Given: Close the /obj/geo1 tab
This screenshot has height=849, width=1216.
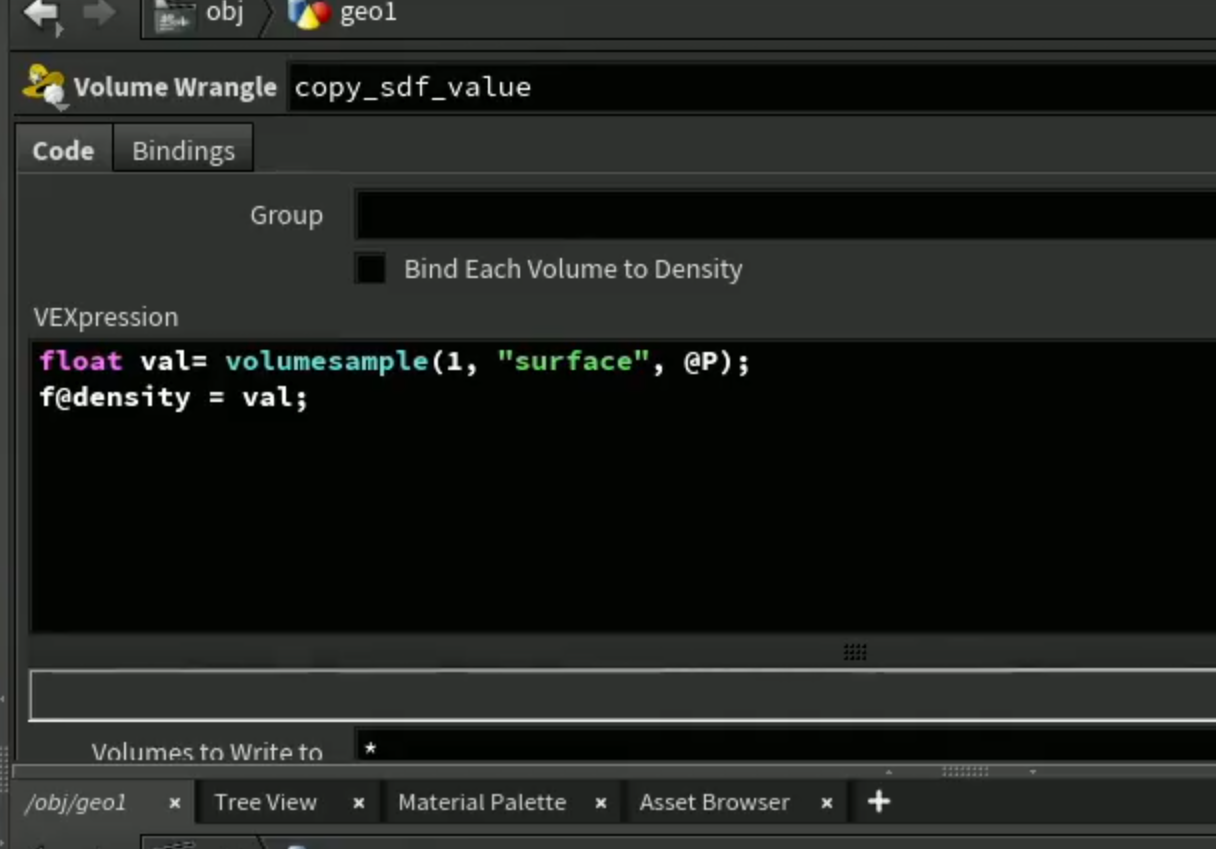Looking at the screenshot, I should (174, 803).
